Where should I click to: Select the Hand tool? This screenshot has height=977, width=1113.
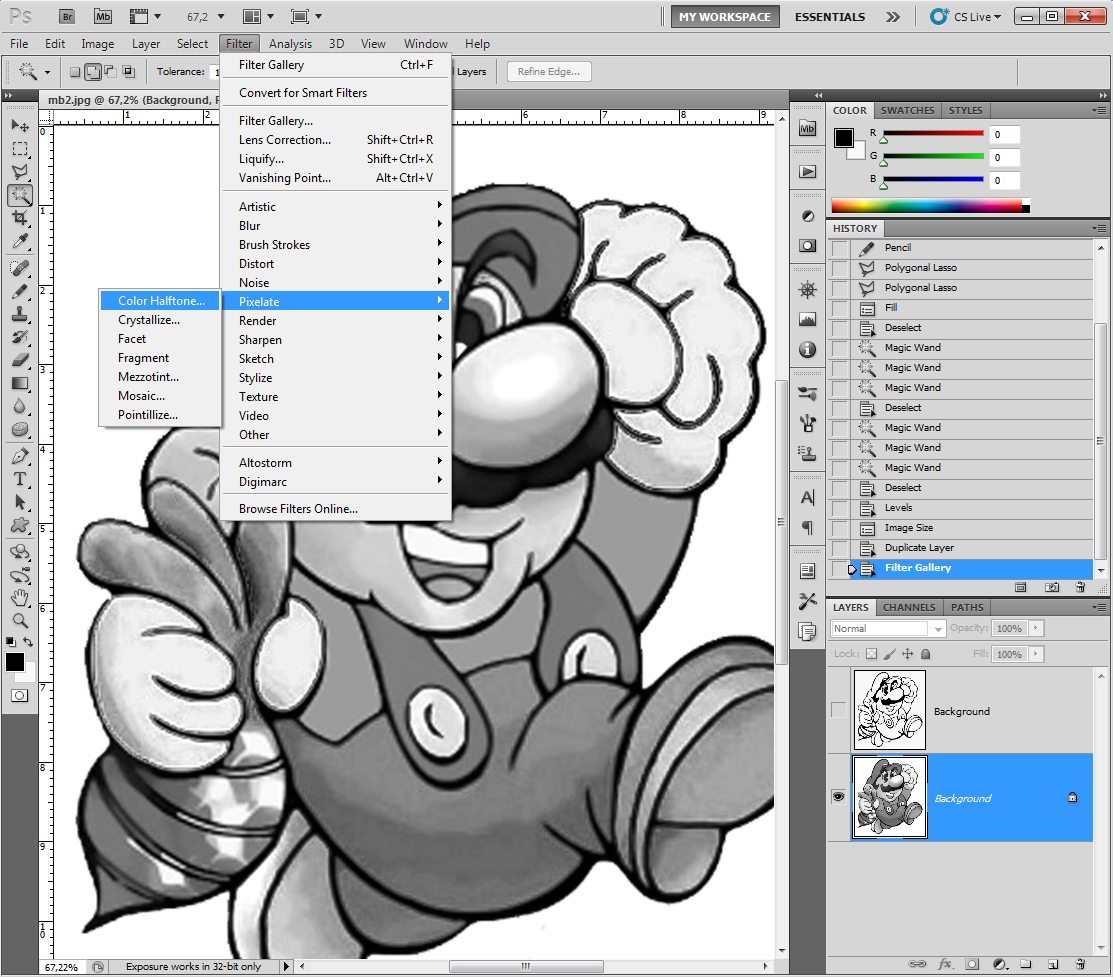20,597
